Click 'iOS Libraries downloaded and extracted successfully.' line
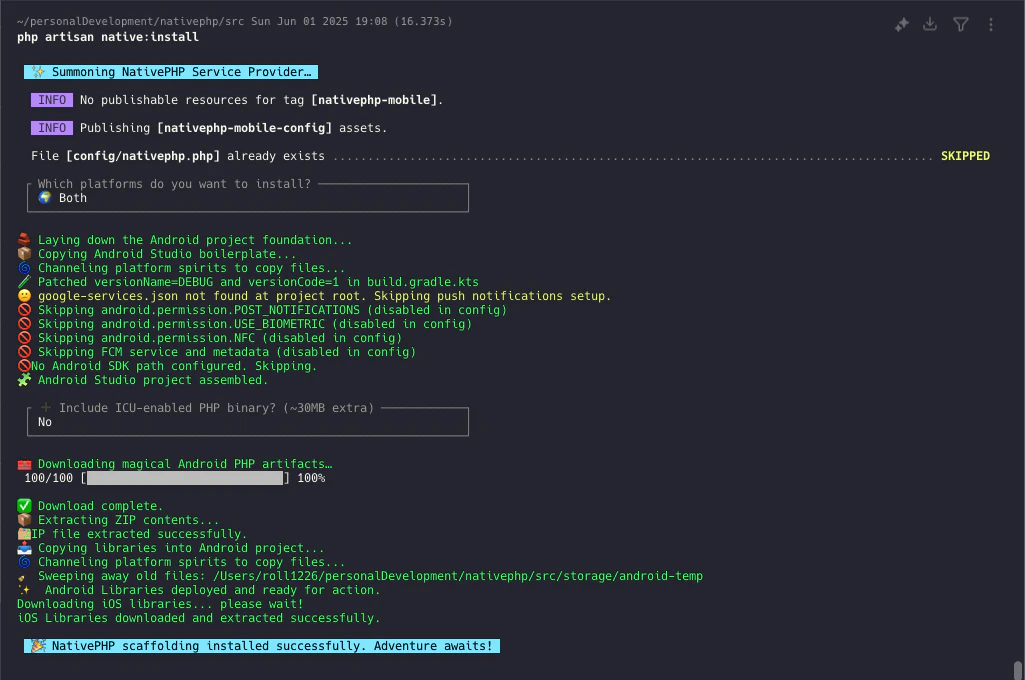Image resolution: width=1025 pixels, height=680 pixels. click(199, 618)
